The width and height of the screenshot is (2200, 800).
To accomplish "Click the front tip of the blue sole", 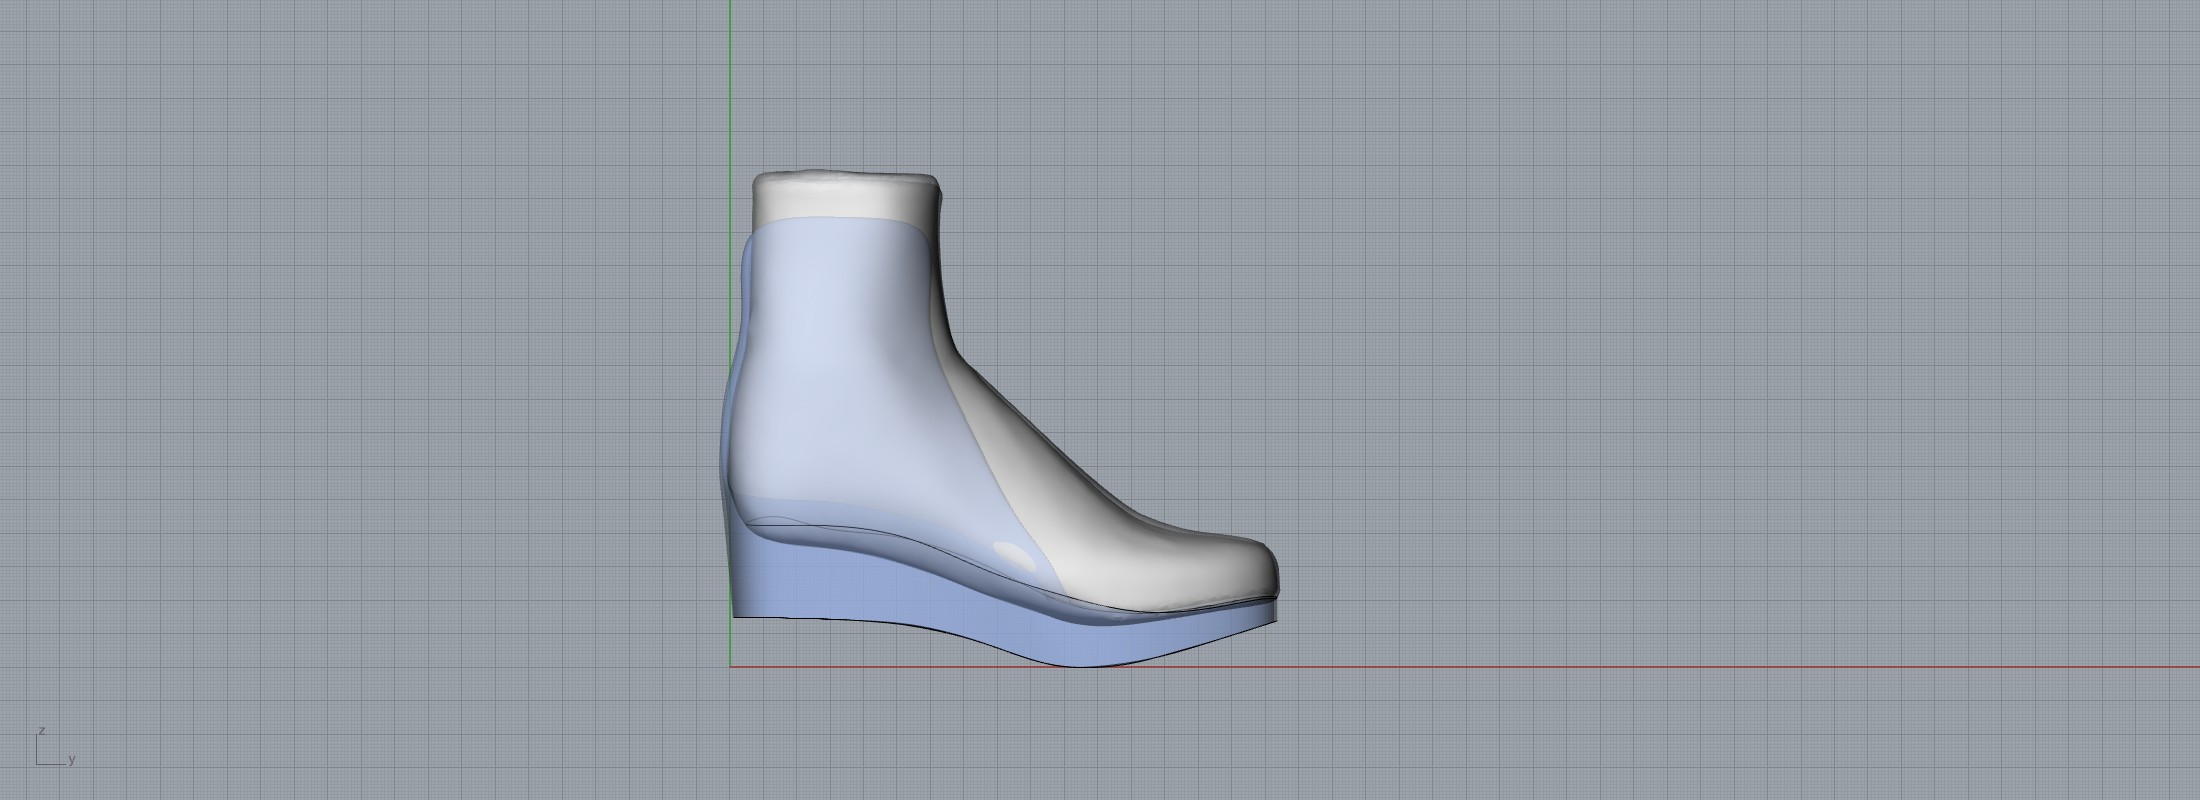I will (x=1274, y=614).
